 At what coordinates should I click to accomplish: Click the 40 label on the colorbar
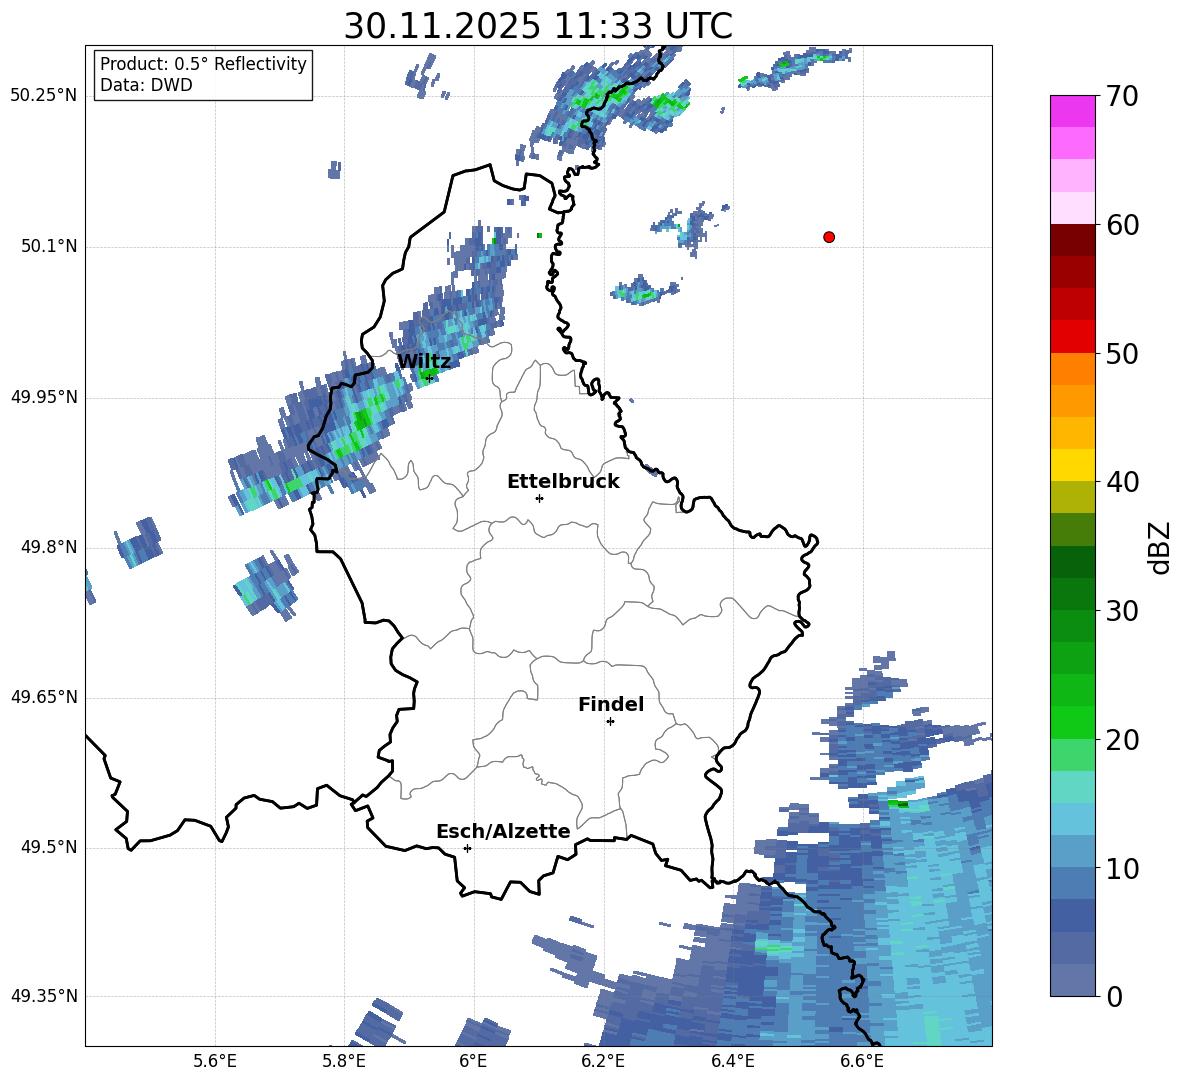pos(1122,482)
